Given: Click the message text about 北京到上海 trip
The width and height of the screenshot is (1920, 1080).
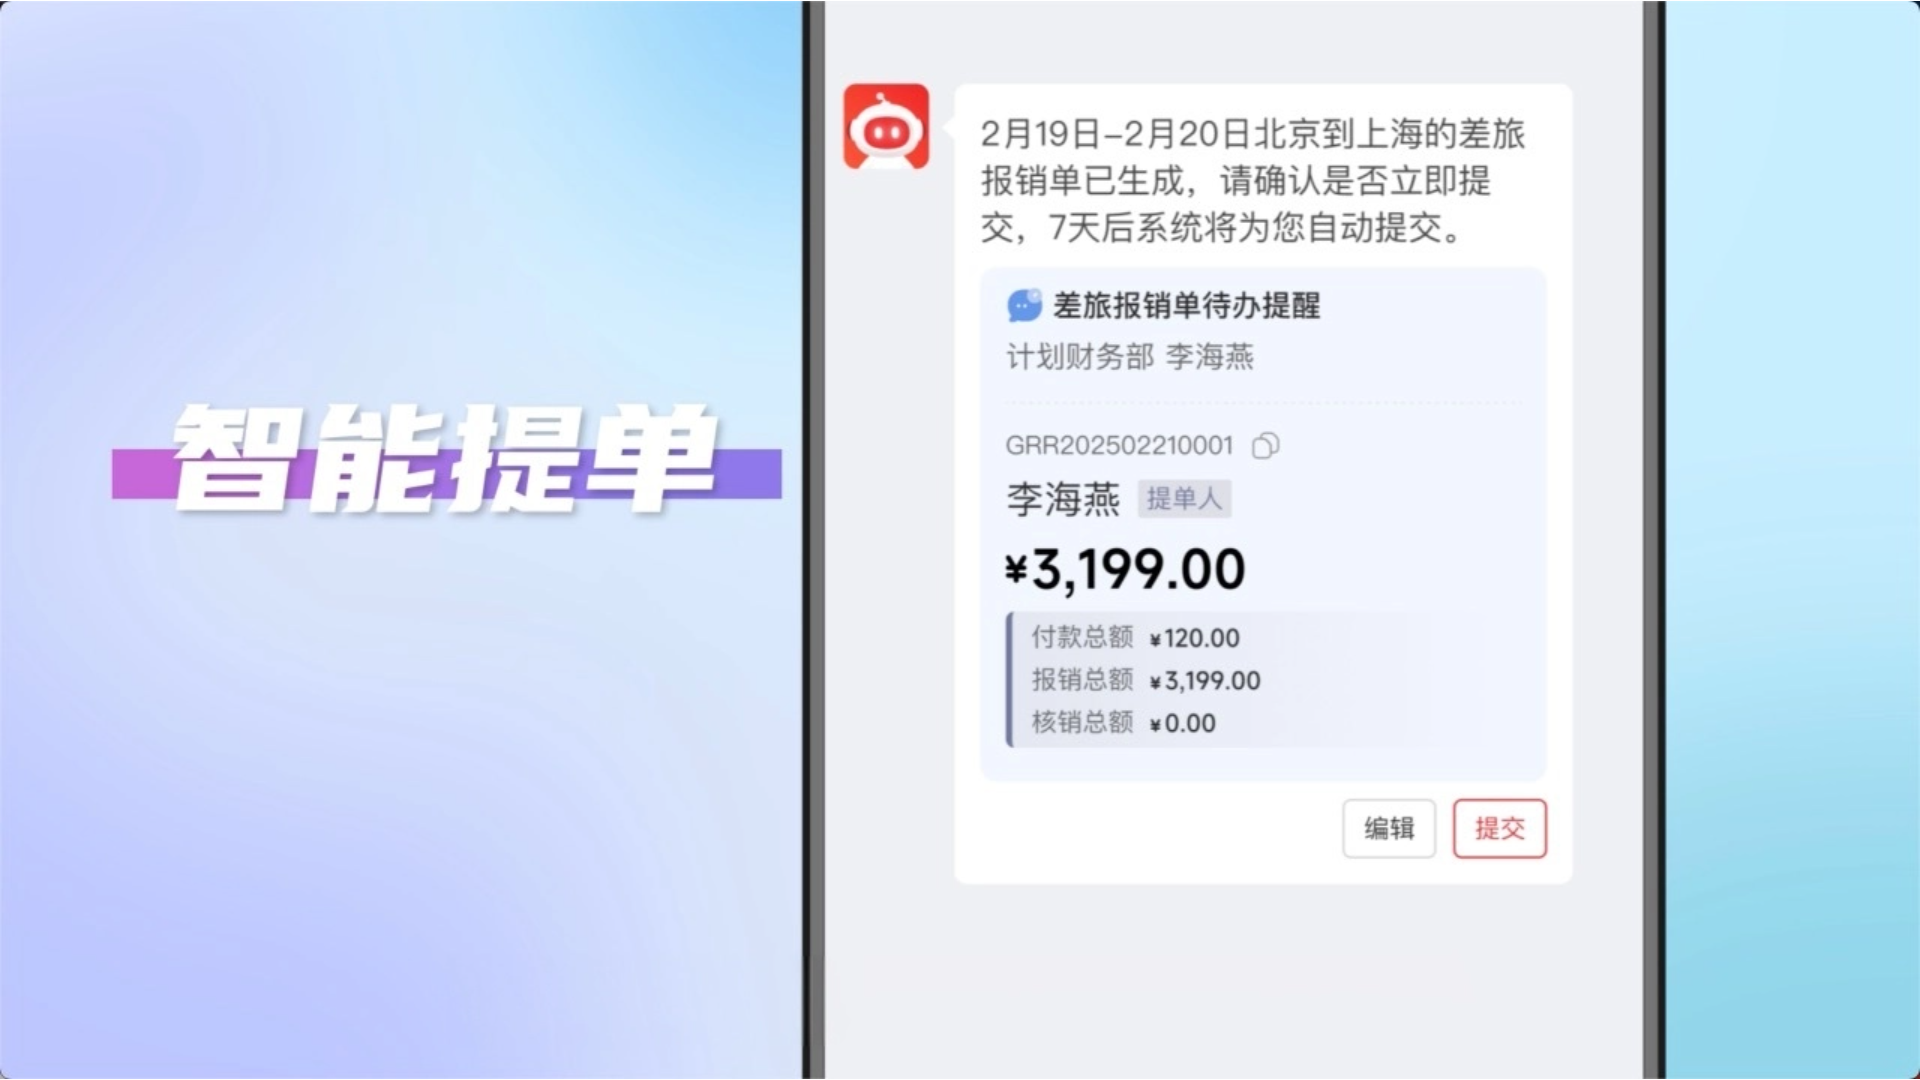Looking at the screenshot, I should point(1252,181).
